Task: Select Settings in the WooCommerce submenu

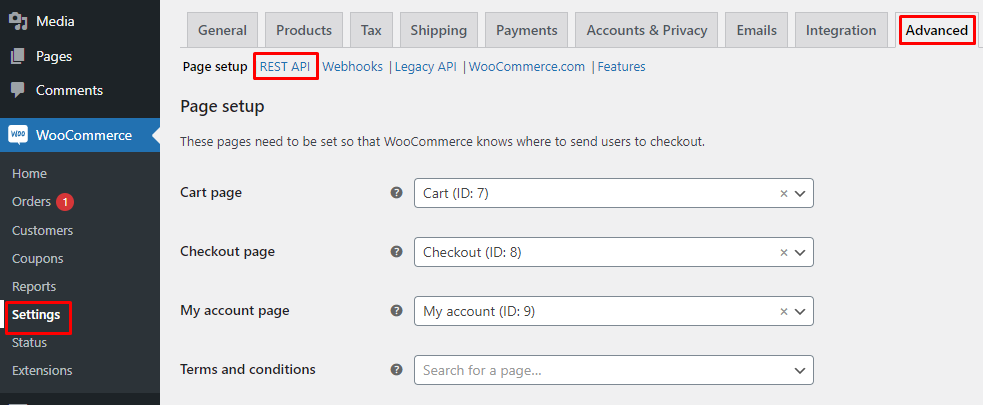Action: [x=36, y=315]
